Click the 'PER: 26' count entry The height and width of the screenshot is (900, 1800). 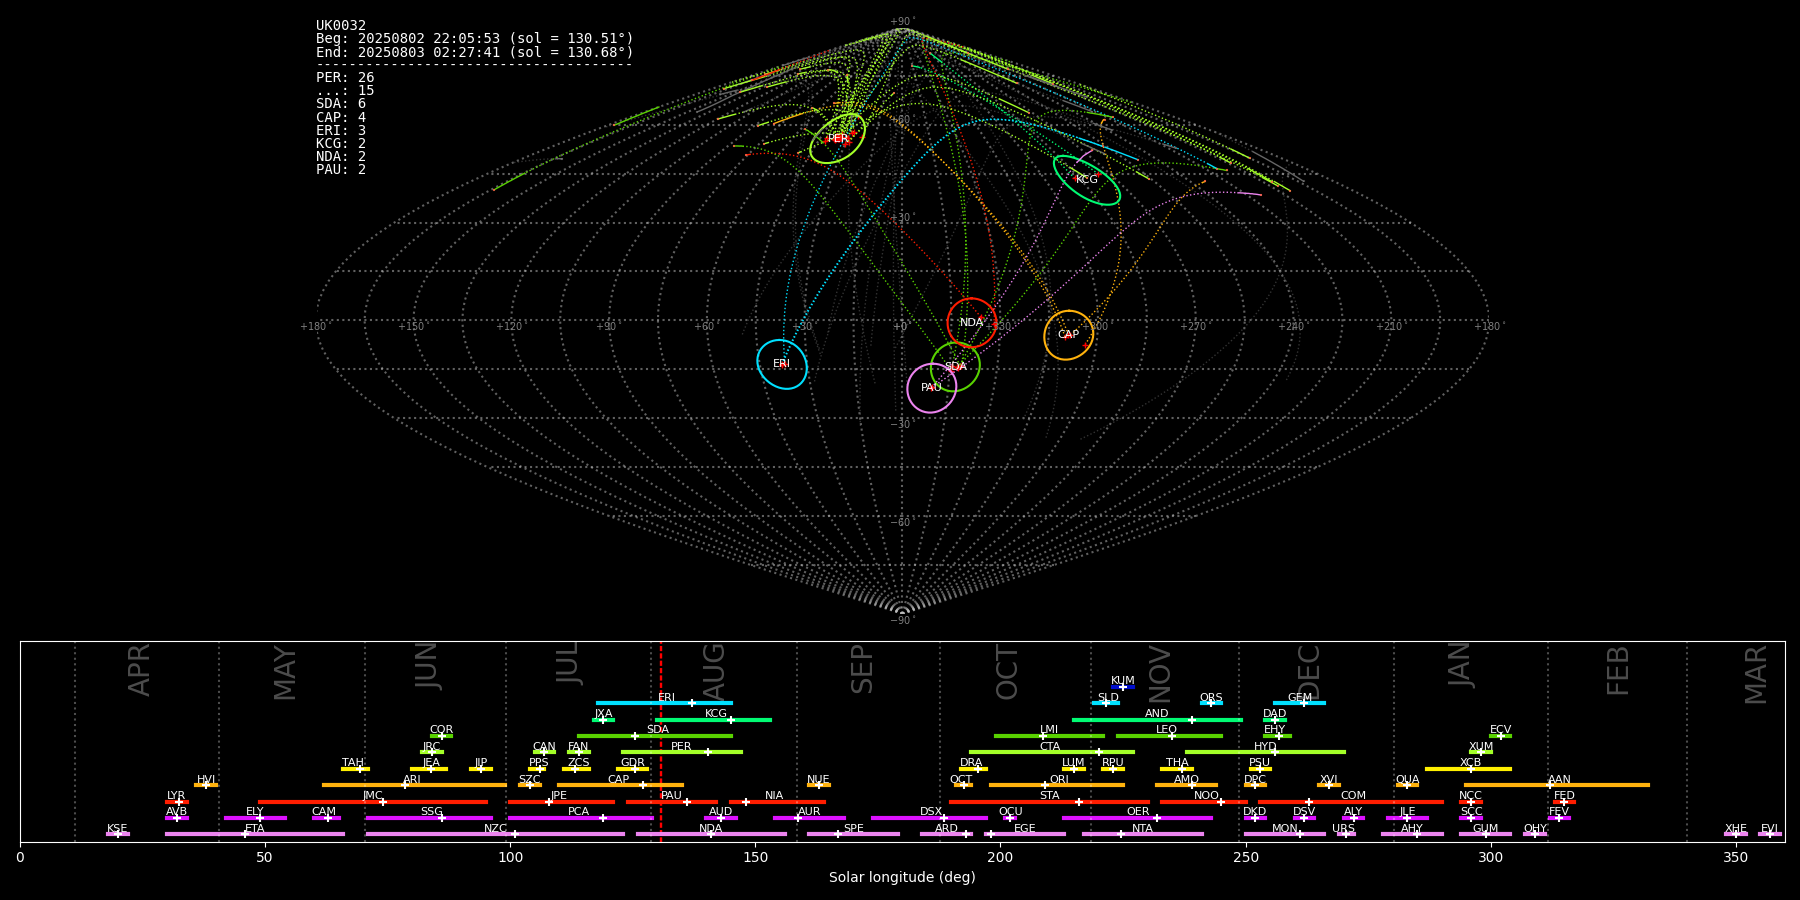point(345,78)
